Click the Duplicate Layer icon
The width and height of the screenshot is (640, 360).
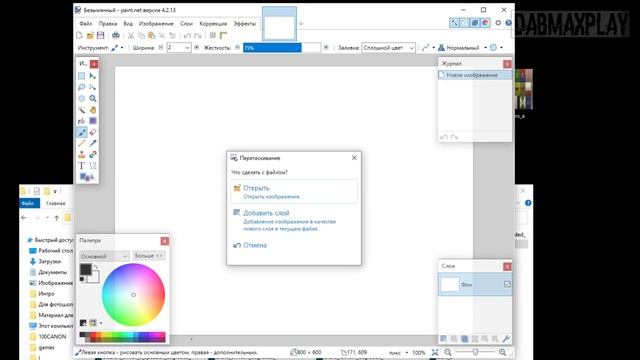[464, 338]
